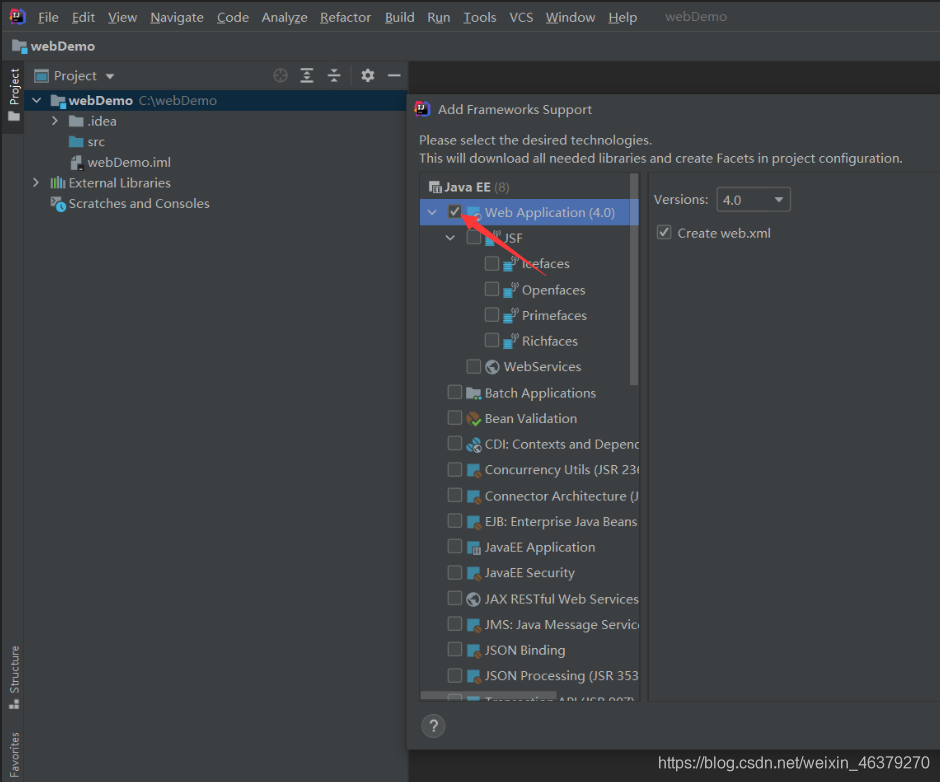Select the JSON Processing (JSR 353) row
This screenshot has height=782, width=940.
pyautogui.click(x=529, y=676)
